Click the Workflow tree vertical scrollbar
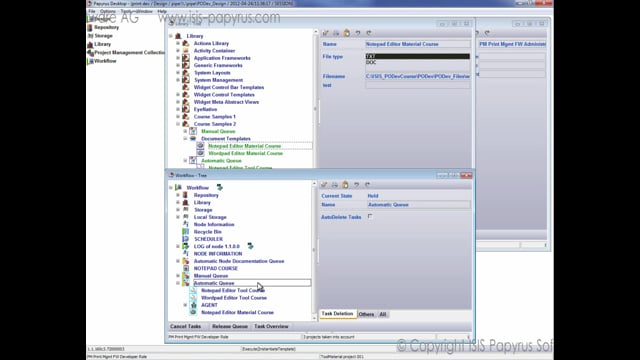640x360 pixels. (x=314, y=250)
